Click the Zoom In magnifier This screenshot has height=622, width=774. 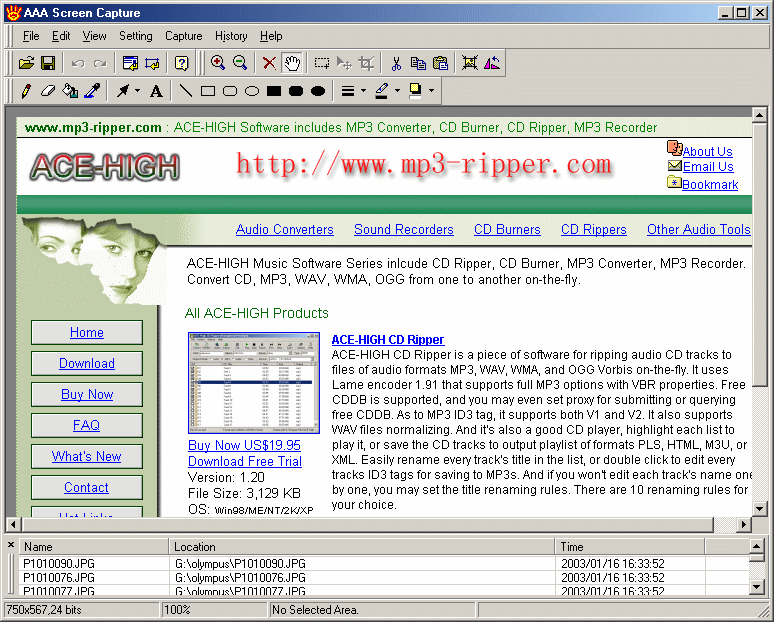(218, 63)
